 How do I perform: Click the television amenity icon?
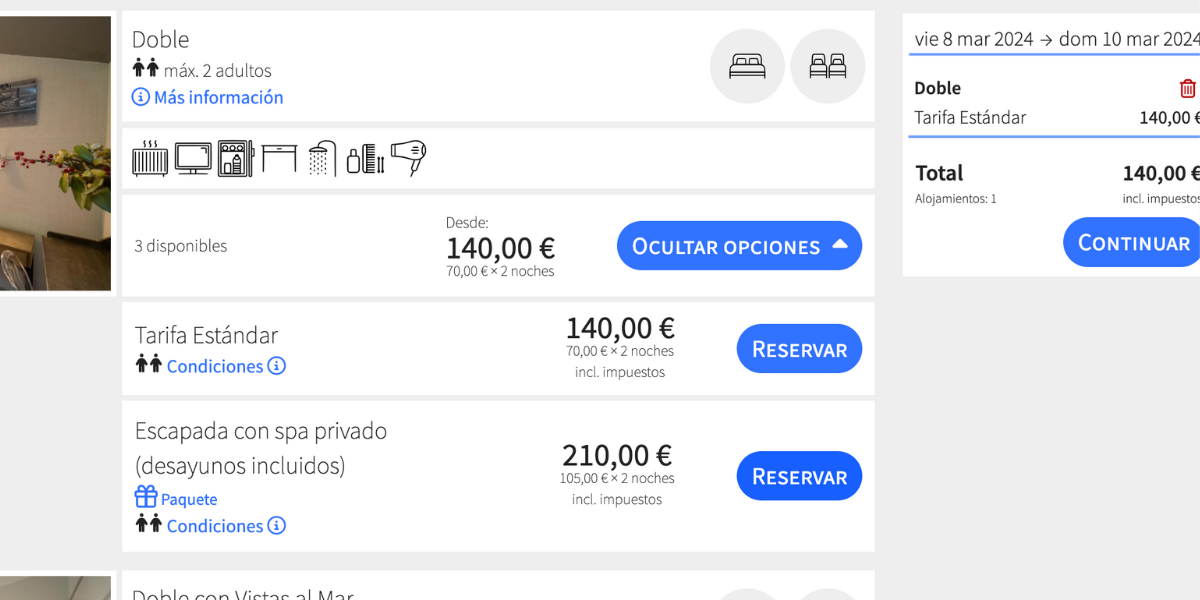[193, 158]
